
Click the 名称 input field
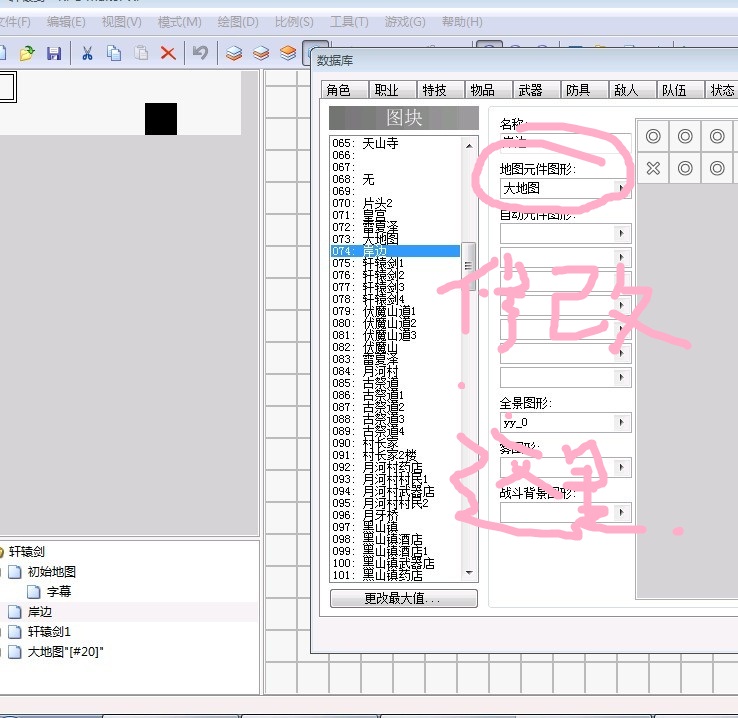point(565,143)
